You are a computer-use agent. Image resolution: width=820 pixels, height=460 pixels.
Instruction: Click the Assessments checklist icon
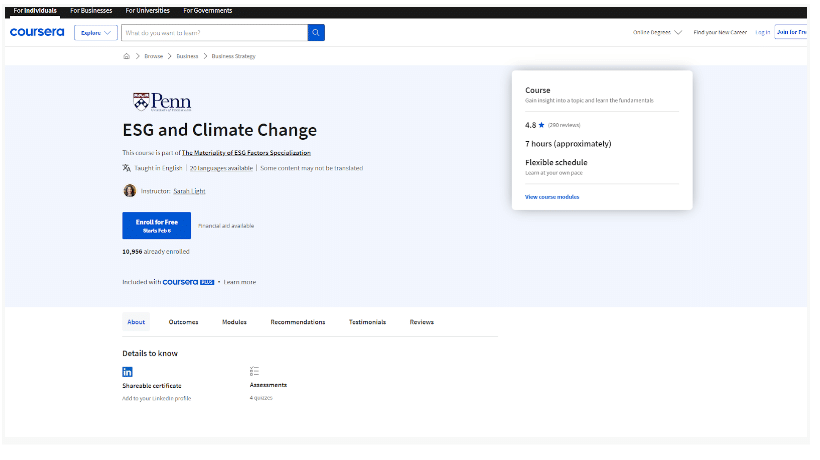coord(254,371)
